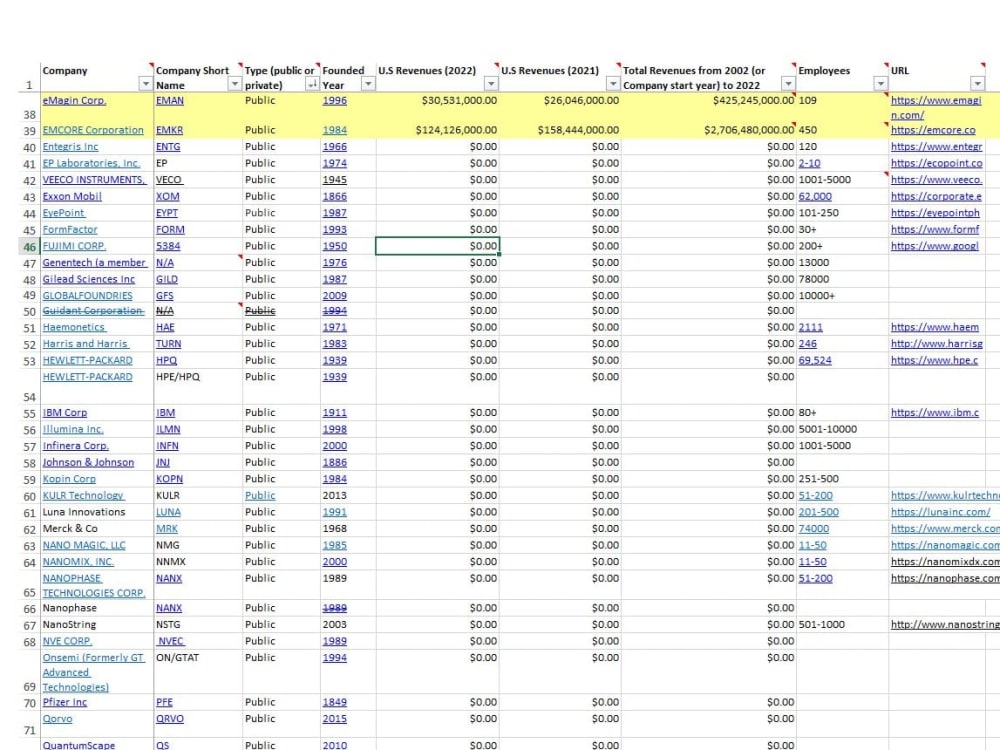The width and height of the screenshot is (1000, 750).
Task: Open the U.S Revenues (2021) filter dropdown
Action: pyautogui.click(x=613, y=84)
